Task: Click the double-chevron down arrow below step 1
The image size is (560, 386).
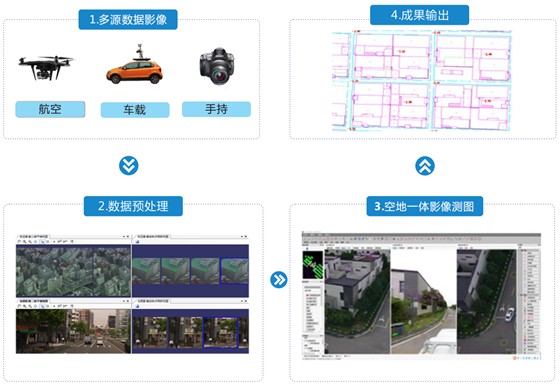Action: coord(129,166)
